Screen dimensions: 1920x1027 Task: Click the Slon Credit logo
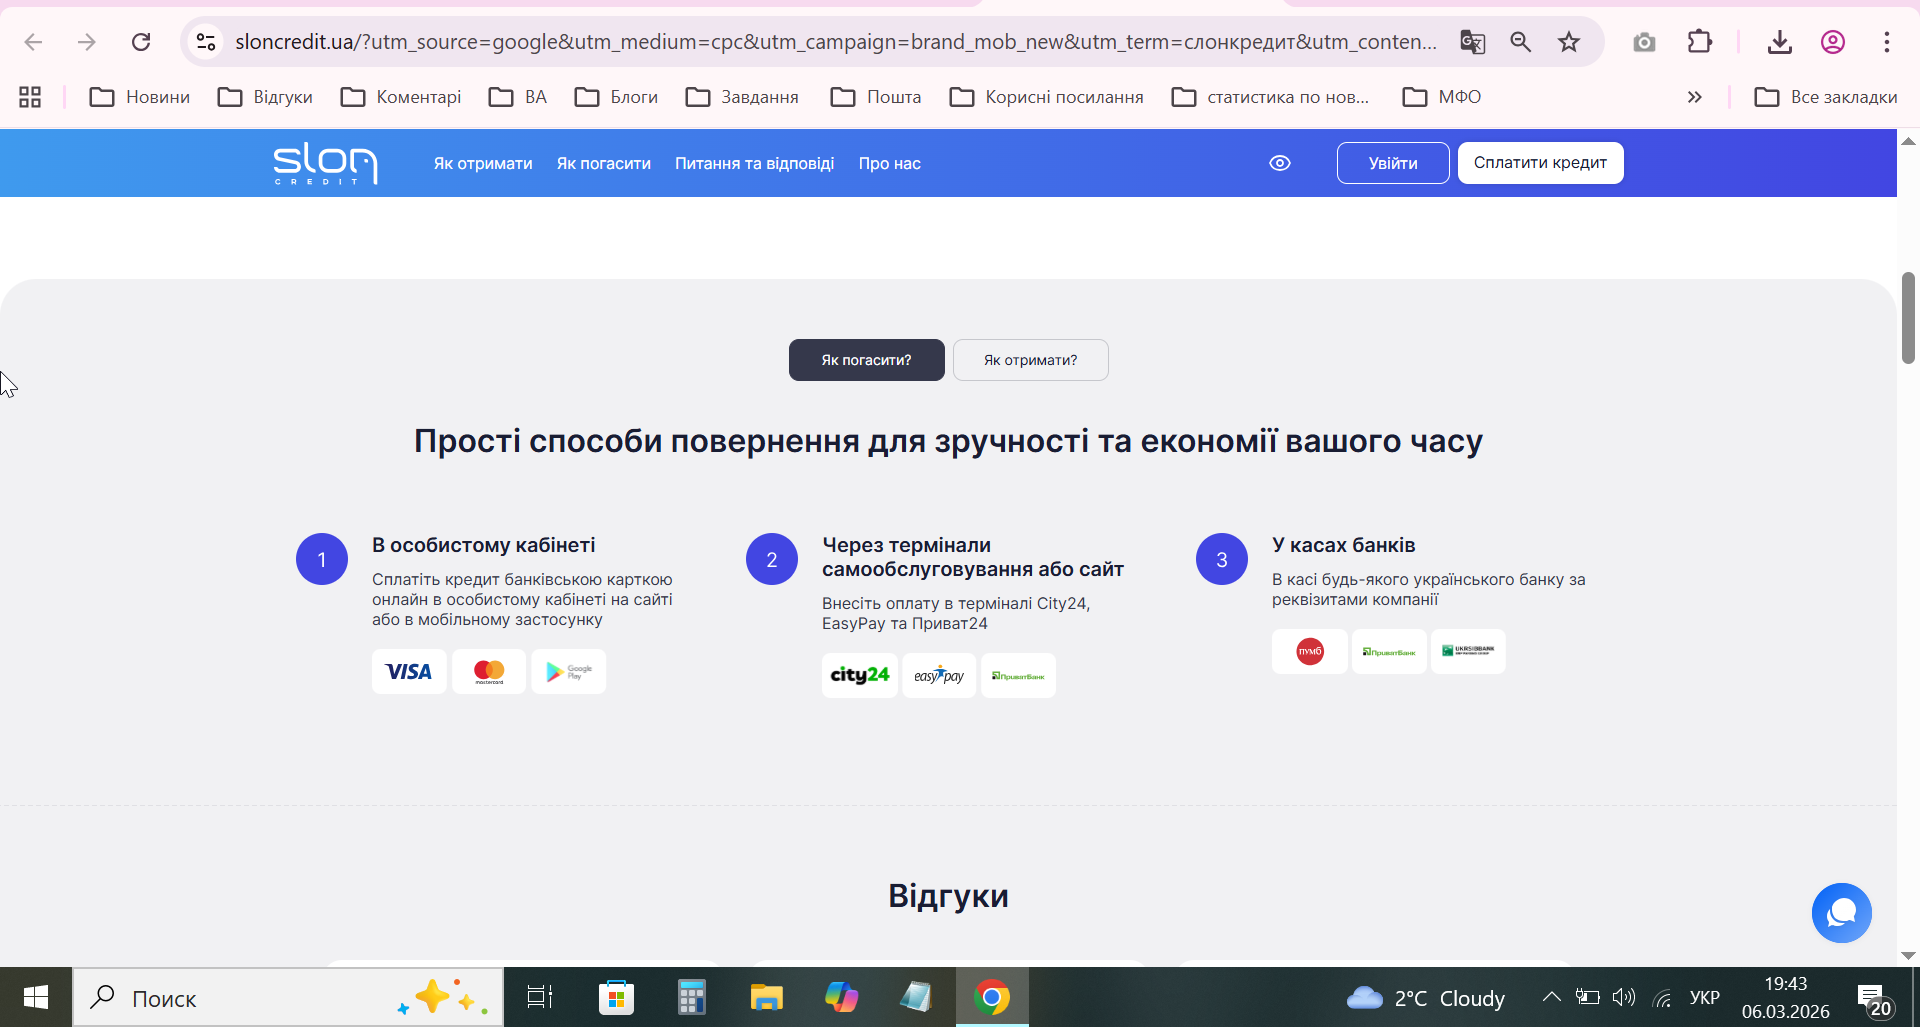(325, 163)
